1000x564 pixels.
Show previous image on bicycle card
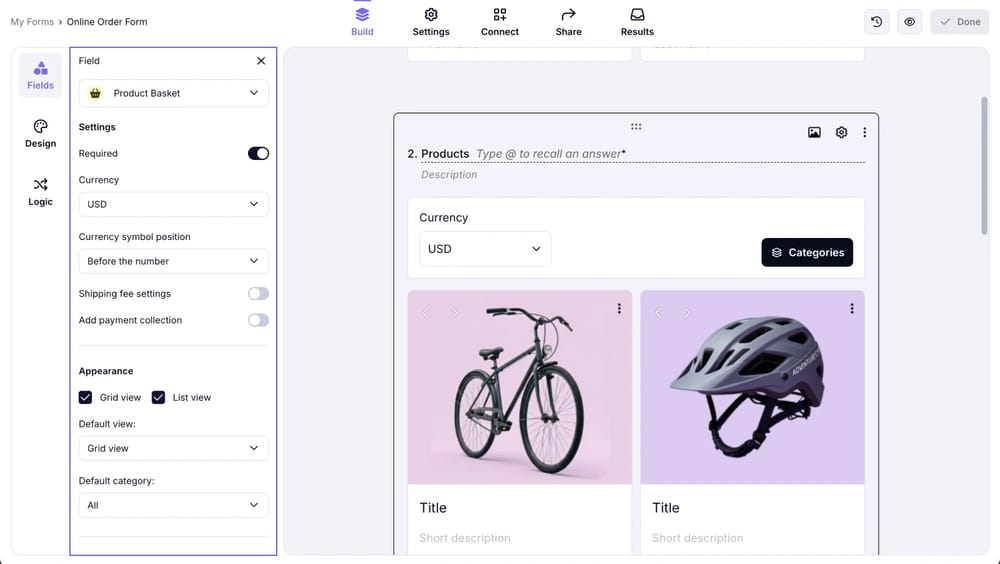tap(426, 313)
